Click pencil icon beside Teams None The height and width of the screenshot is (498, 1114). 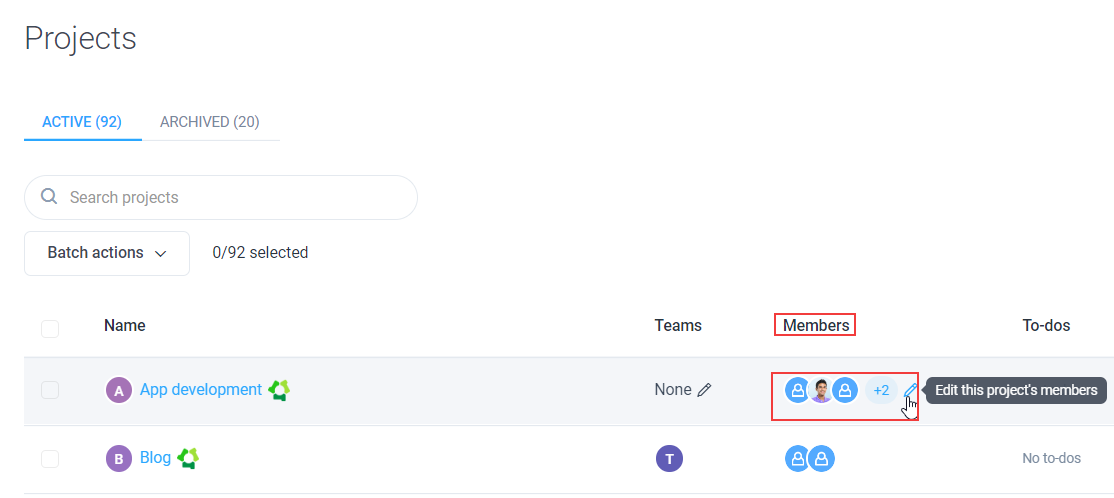(704, 389)
